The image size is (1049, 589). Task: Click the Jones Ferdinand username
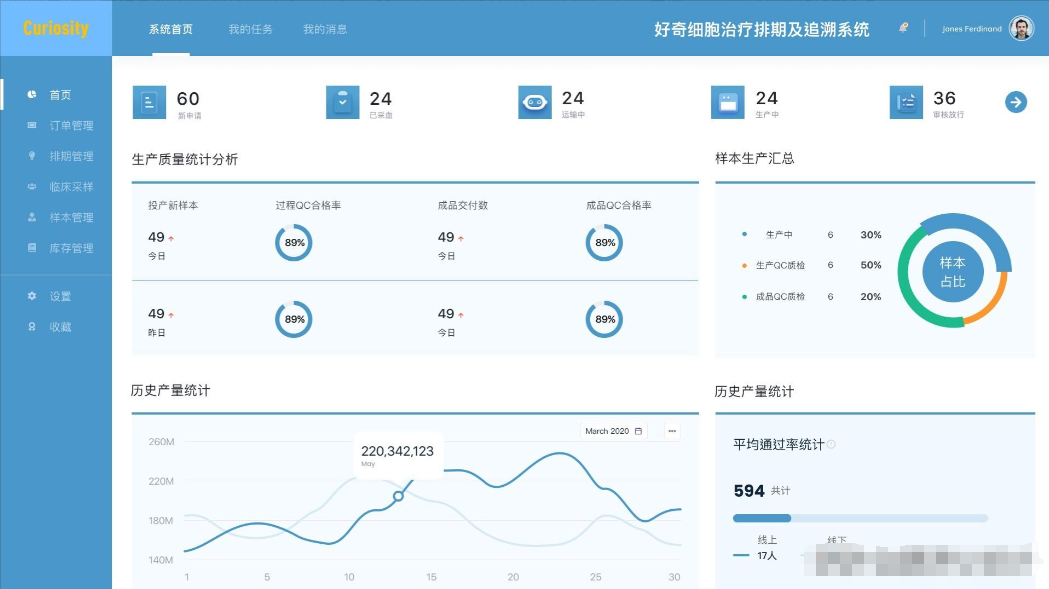coord(971,29)
